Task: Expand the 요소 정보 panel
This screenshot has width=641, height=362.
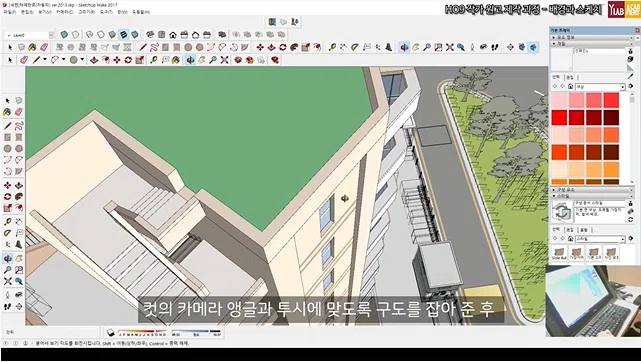Action: [592, 38]
